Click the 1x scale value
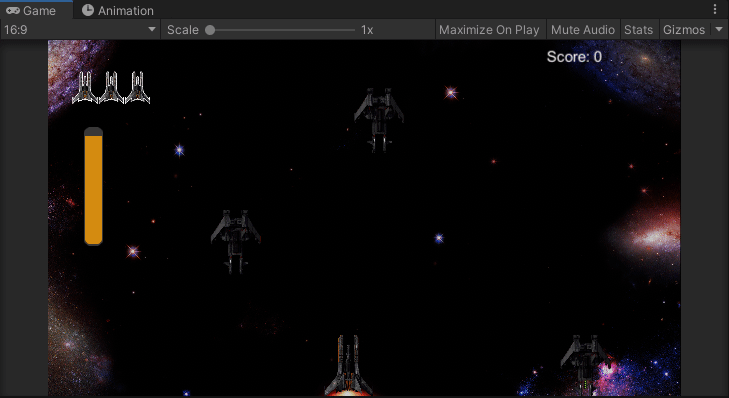 [x=367, y=30]
